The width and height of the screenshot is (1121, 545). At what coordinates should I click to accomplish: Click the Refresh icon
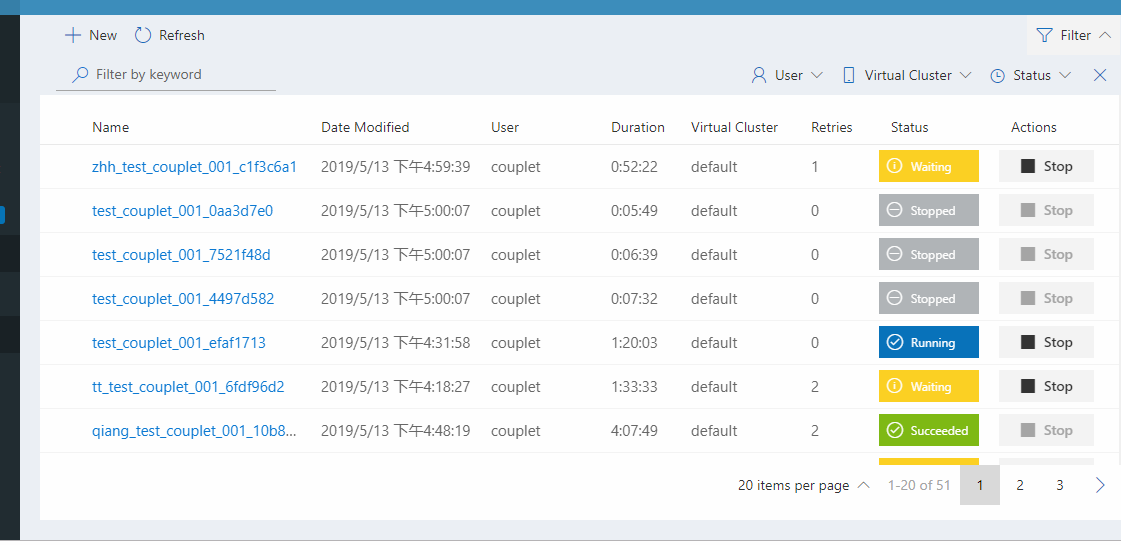pyautogui.click(x=143, y=35)
